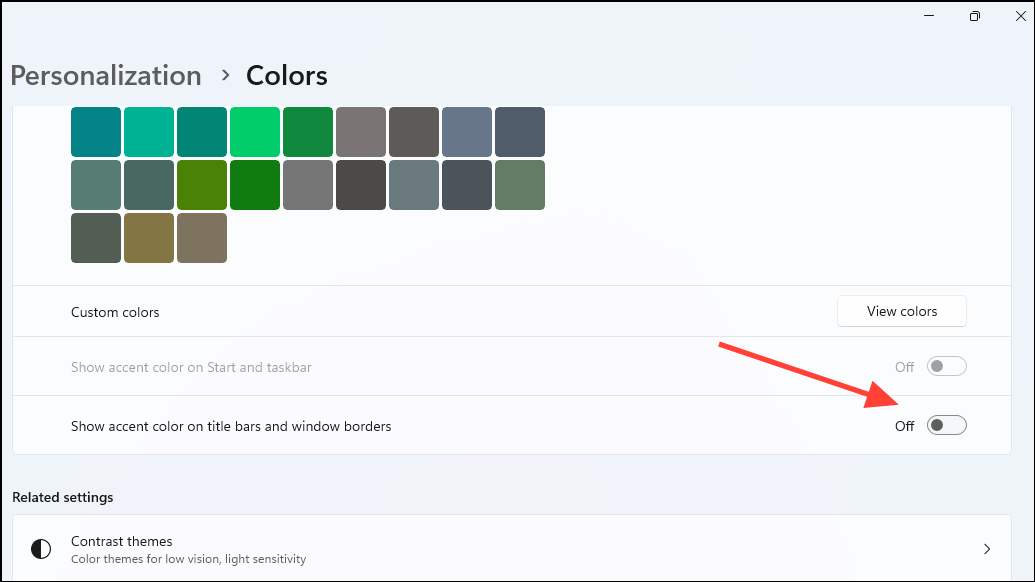Pick the khaki gold swatch in bottom row

(x=149, y=238)
